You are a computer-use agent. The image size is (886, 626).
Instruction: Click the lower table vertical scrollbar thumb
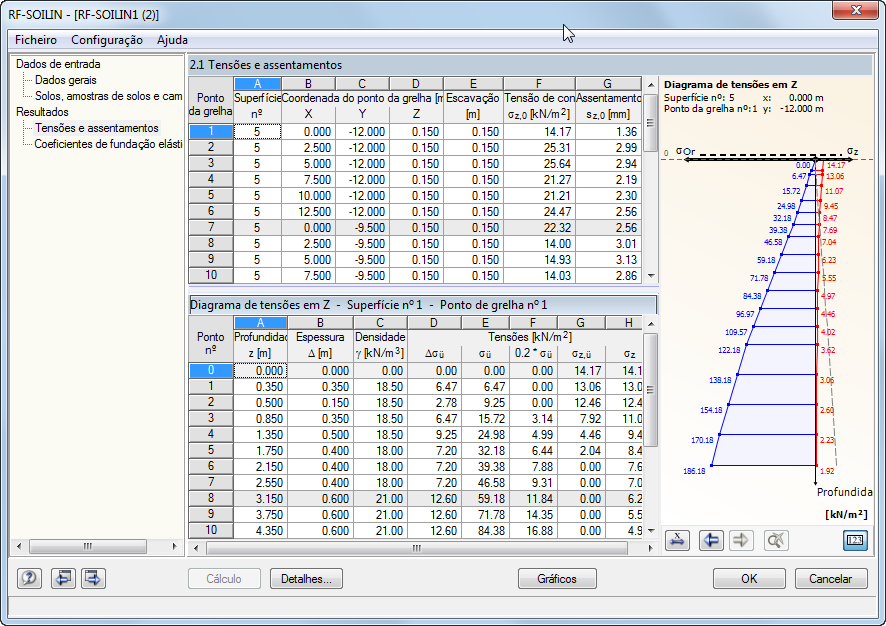[x=651, y=389]
